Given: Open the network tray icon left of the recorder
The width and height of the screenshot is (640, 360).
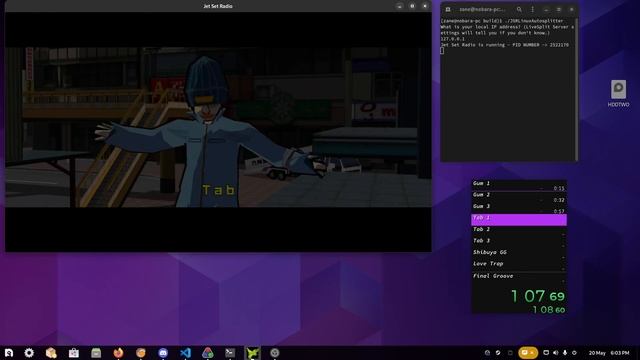Looking at the screenshot, I should click(x=487, y=353).
